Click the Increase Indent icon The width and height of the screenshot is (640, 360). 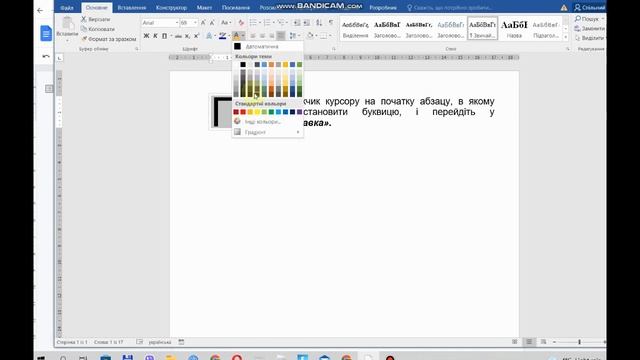(306, 23)
